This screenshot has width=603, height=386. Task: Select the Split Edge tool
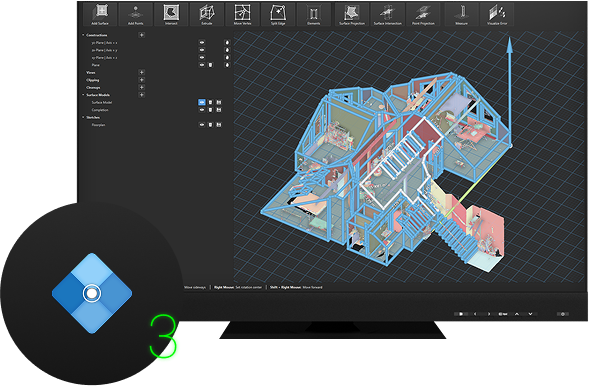[278, 15]
